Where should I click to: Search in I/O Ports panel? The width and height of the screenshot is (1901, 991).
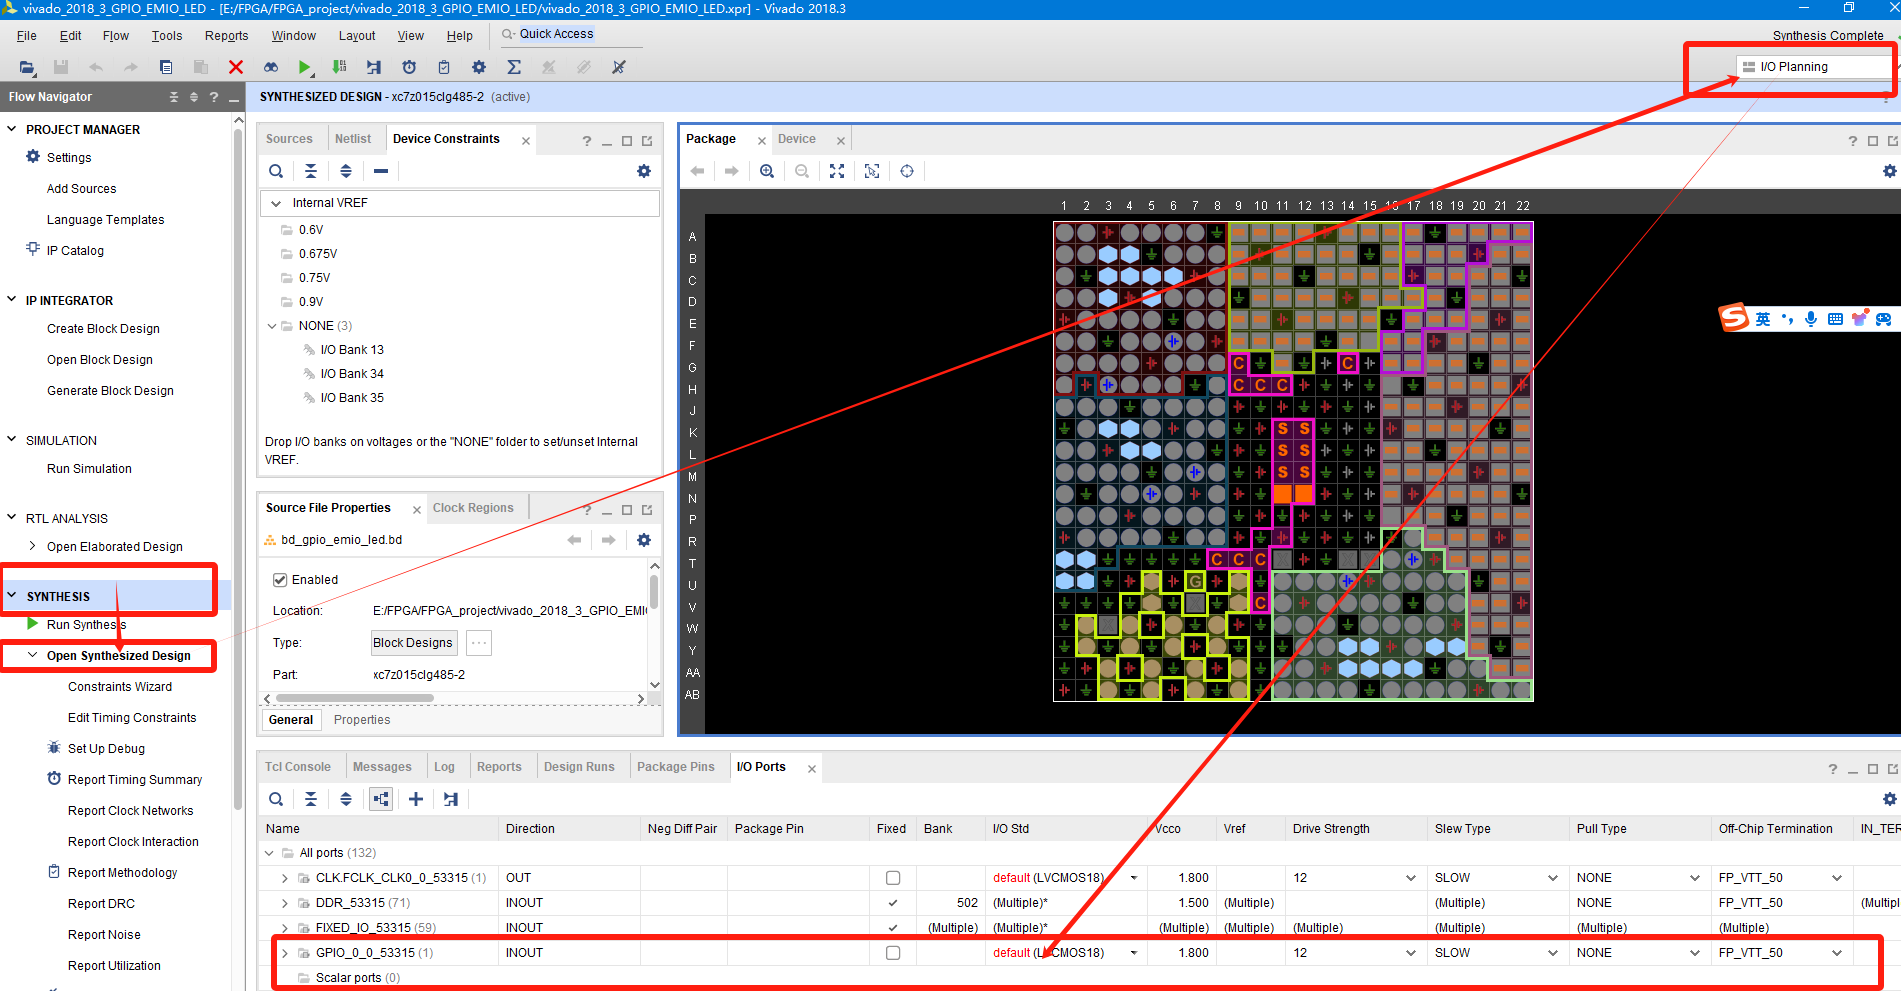(x=276, y=799)
